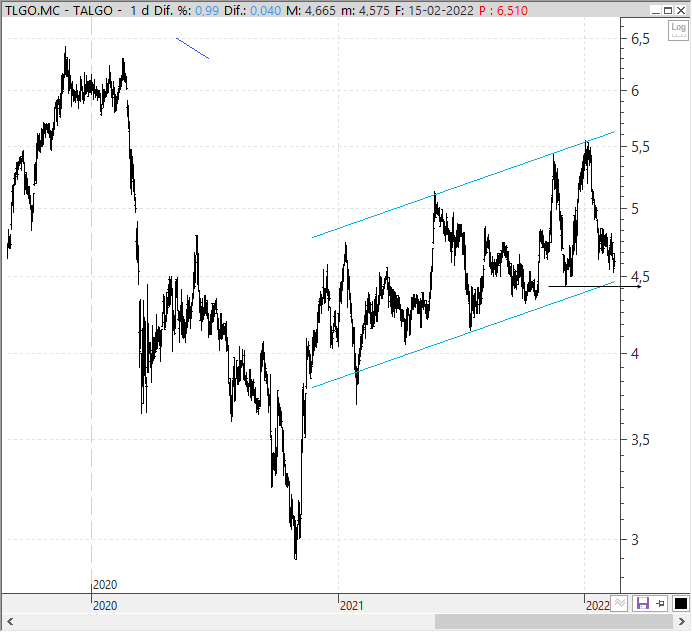Click the 5,5 price axis label
This screenshot has height=632, width=692.
tap(640, 147)
